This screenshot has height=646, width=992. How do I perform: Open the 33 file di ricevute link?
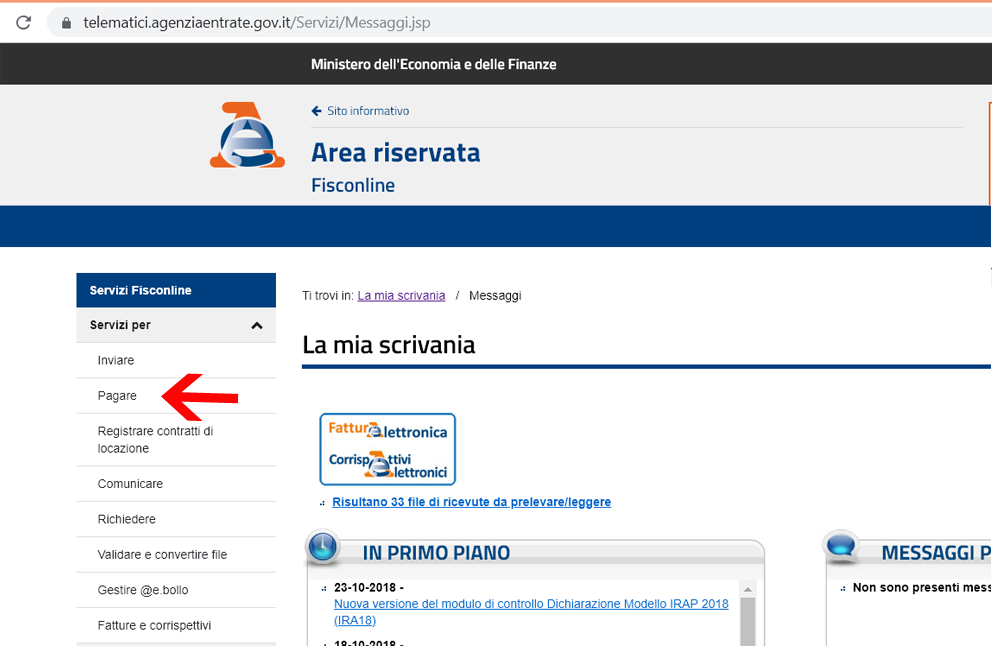click(x=471, y=502)
